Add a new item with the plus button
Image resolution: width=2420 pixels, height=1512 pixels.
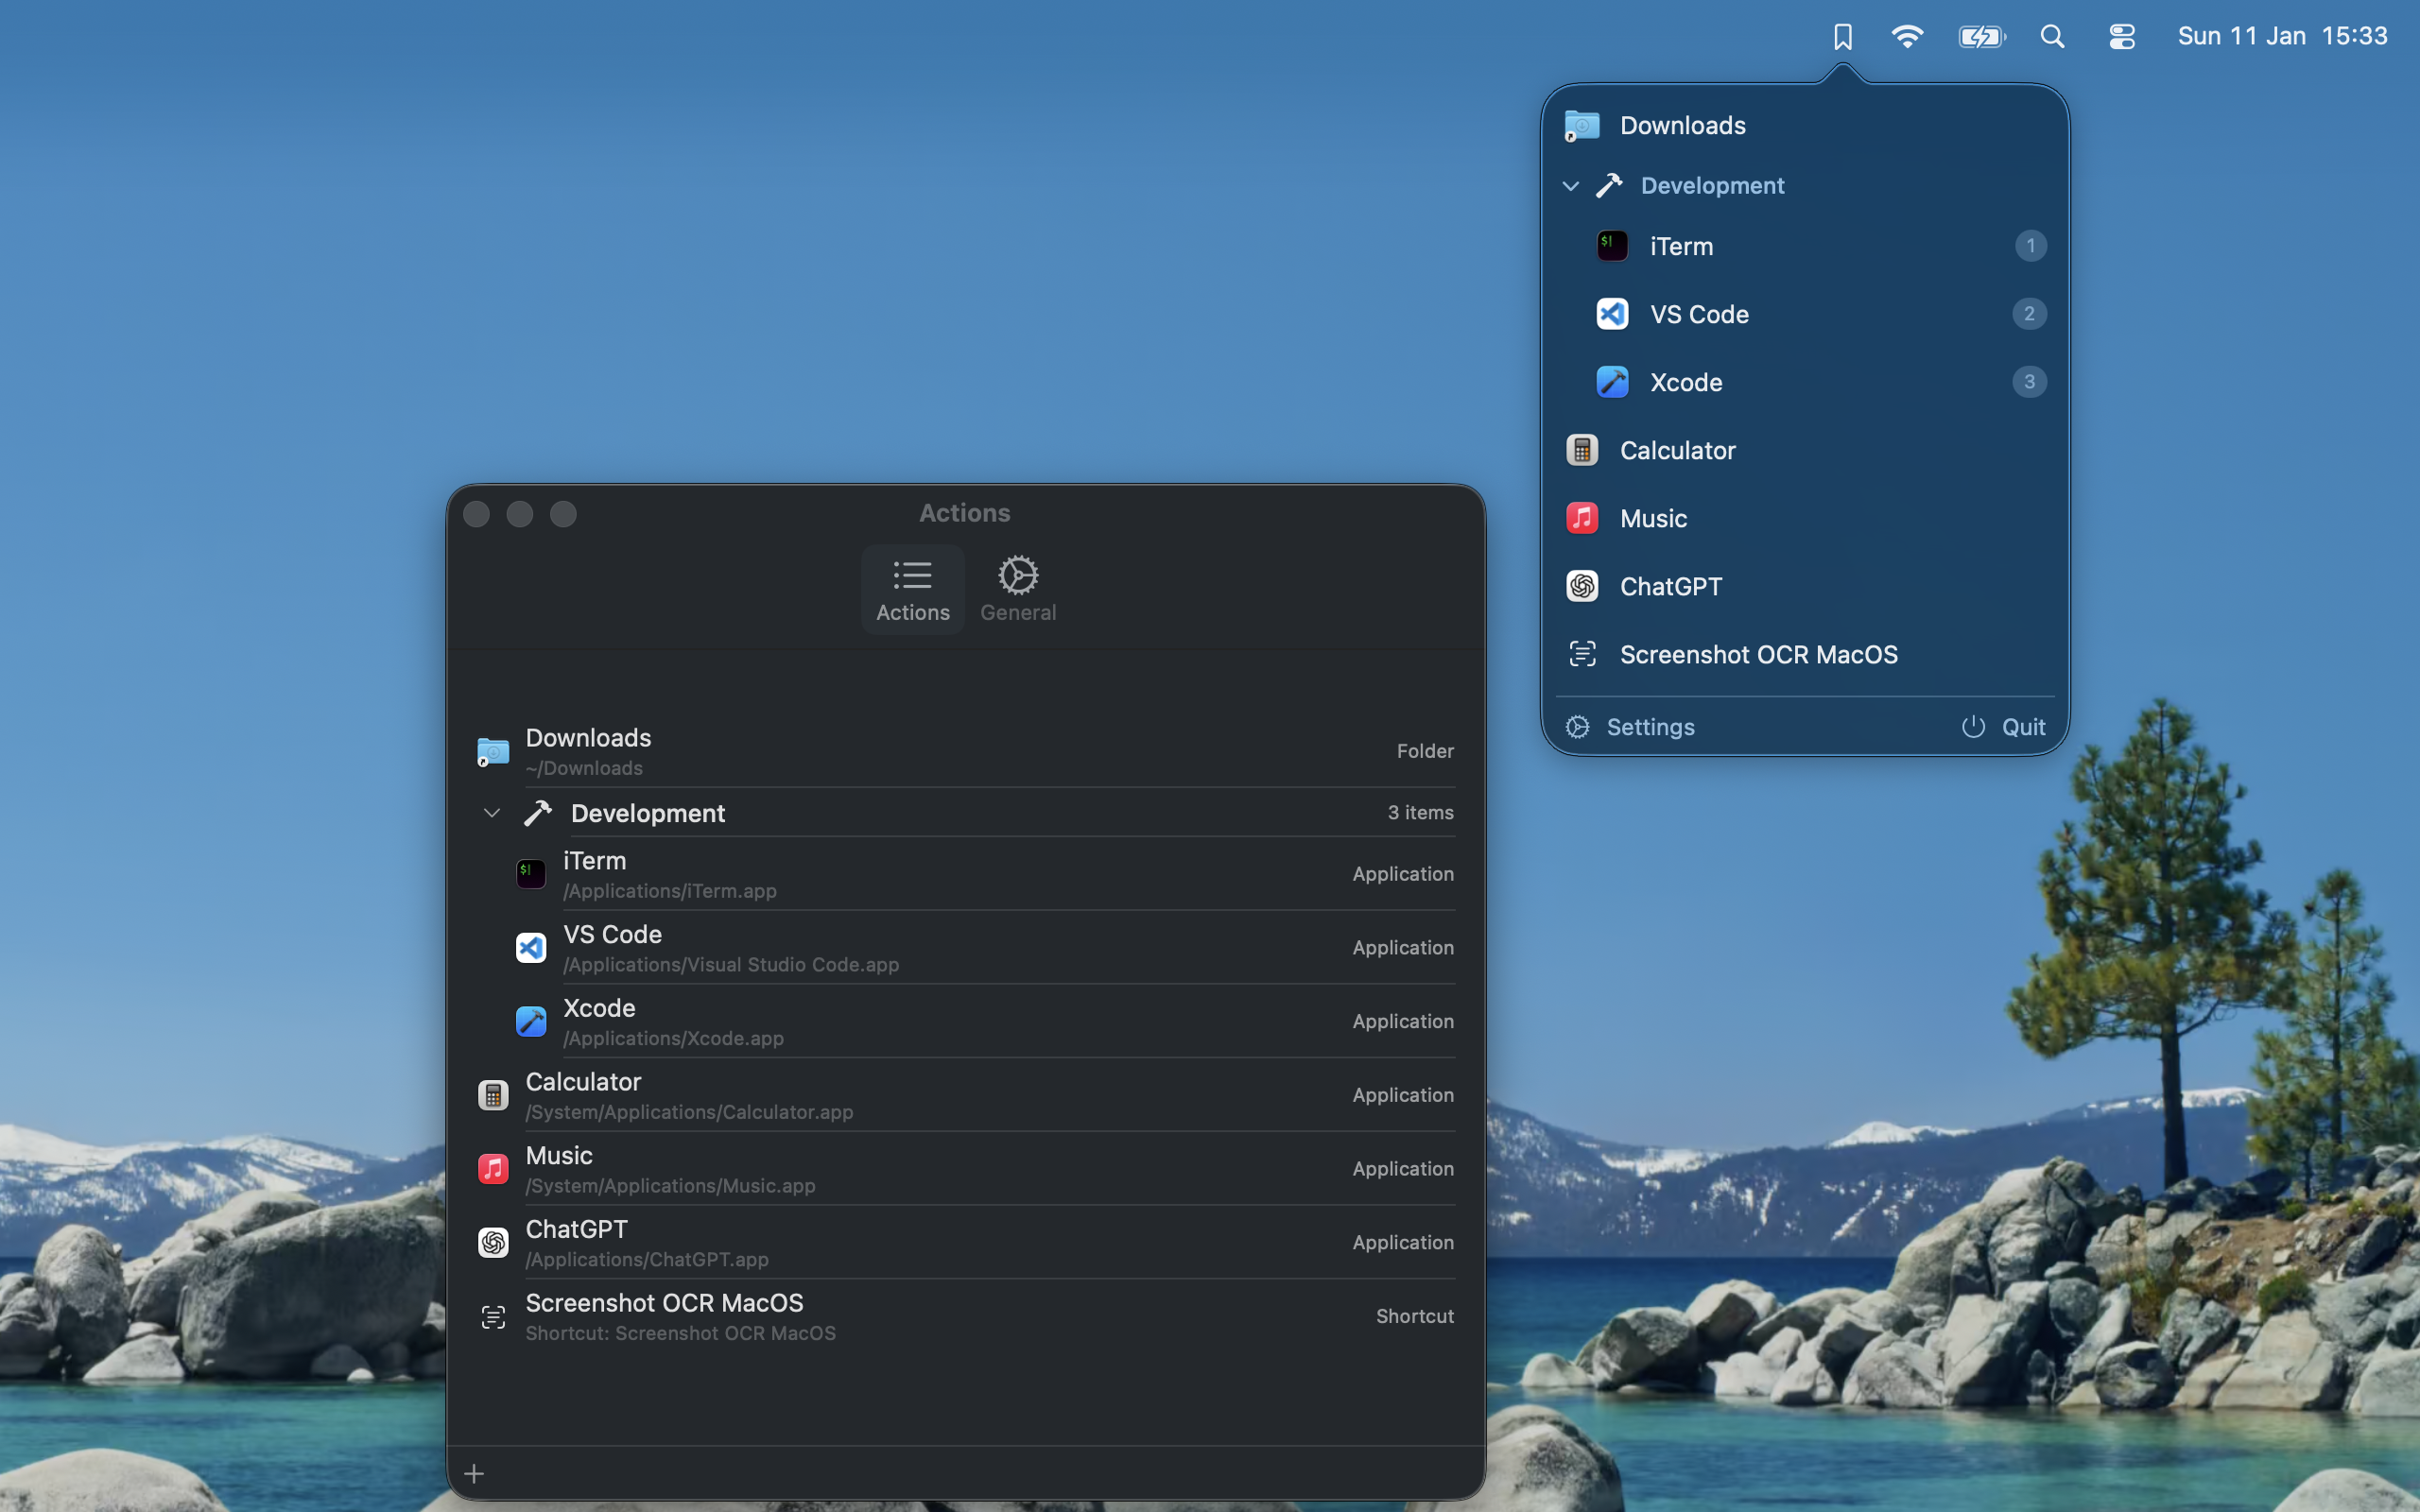pos(474,1472)
